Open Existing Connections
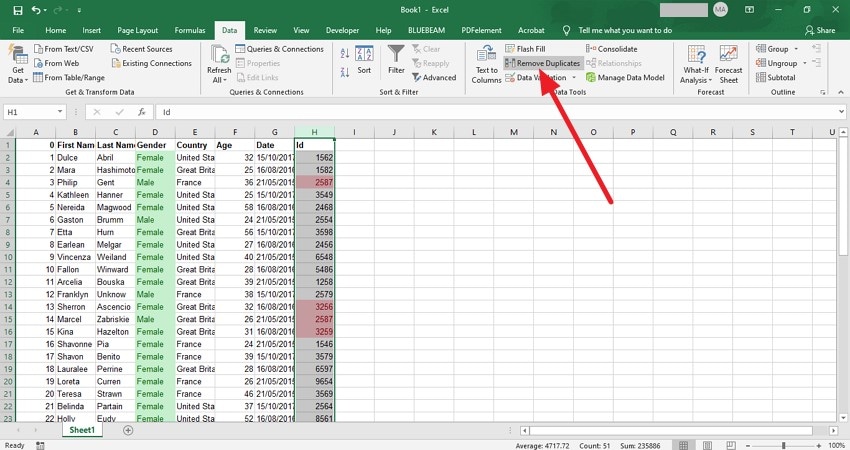 151,63
